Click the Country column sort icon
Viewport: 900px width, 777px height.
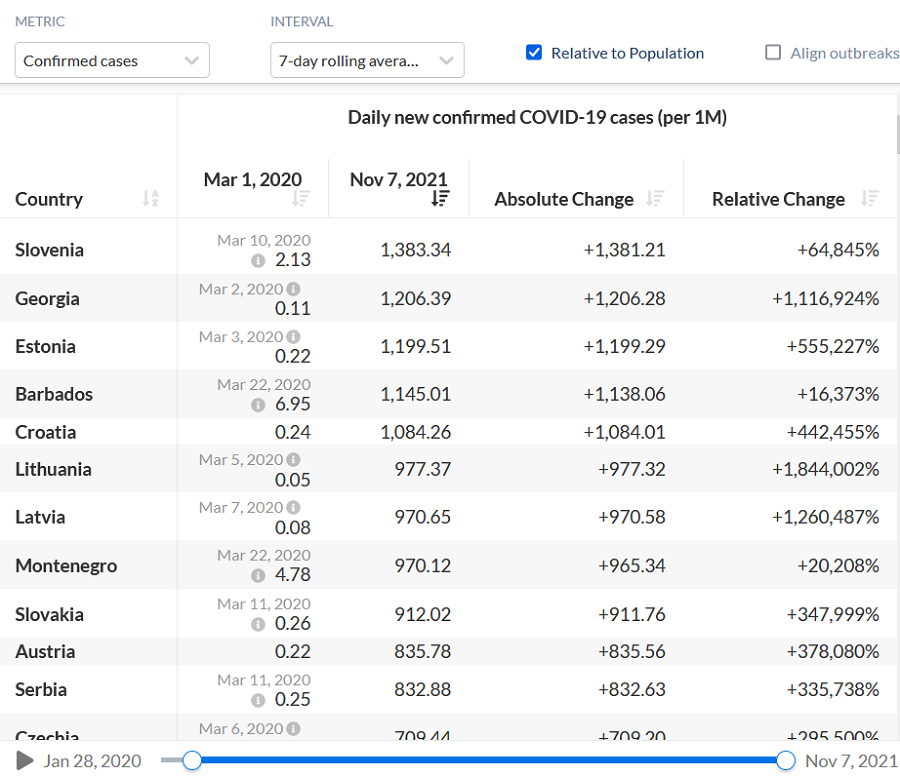150,199
